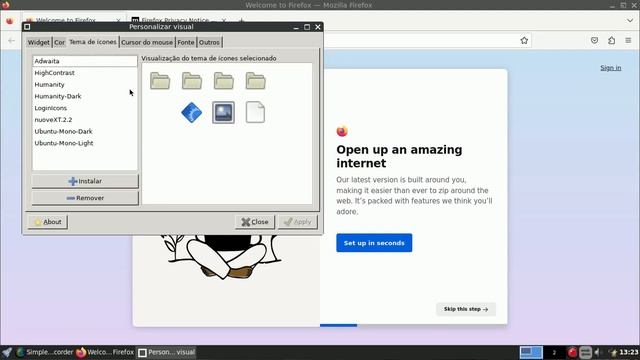Maximize the Personalizar visual dialog
The width and height of the screenshot is (640, 360).
(307, 27)
